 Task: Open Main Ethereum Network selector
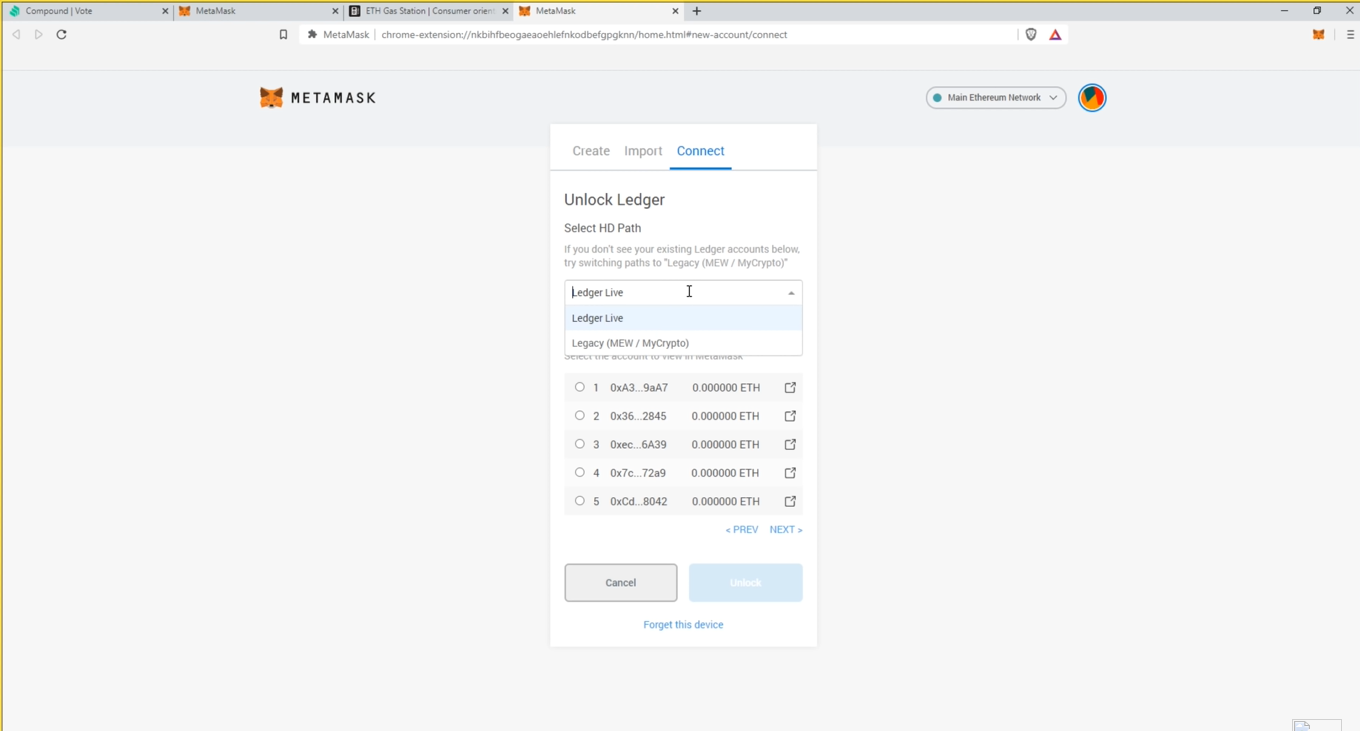click(x=996, y=98)
